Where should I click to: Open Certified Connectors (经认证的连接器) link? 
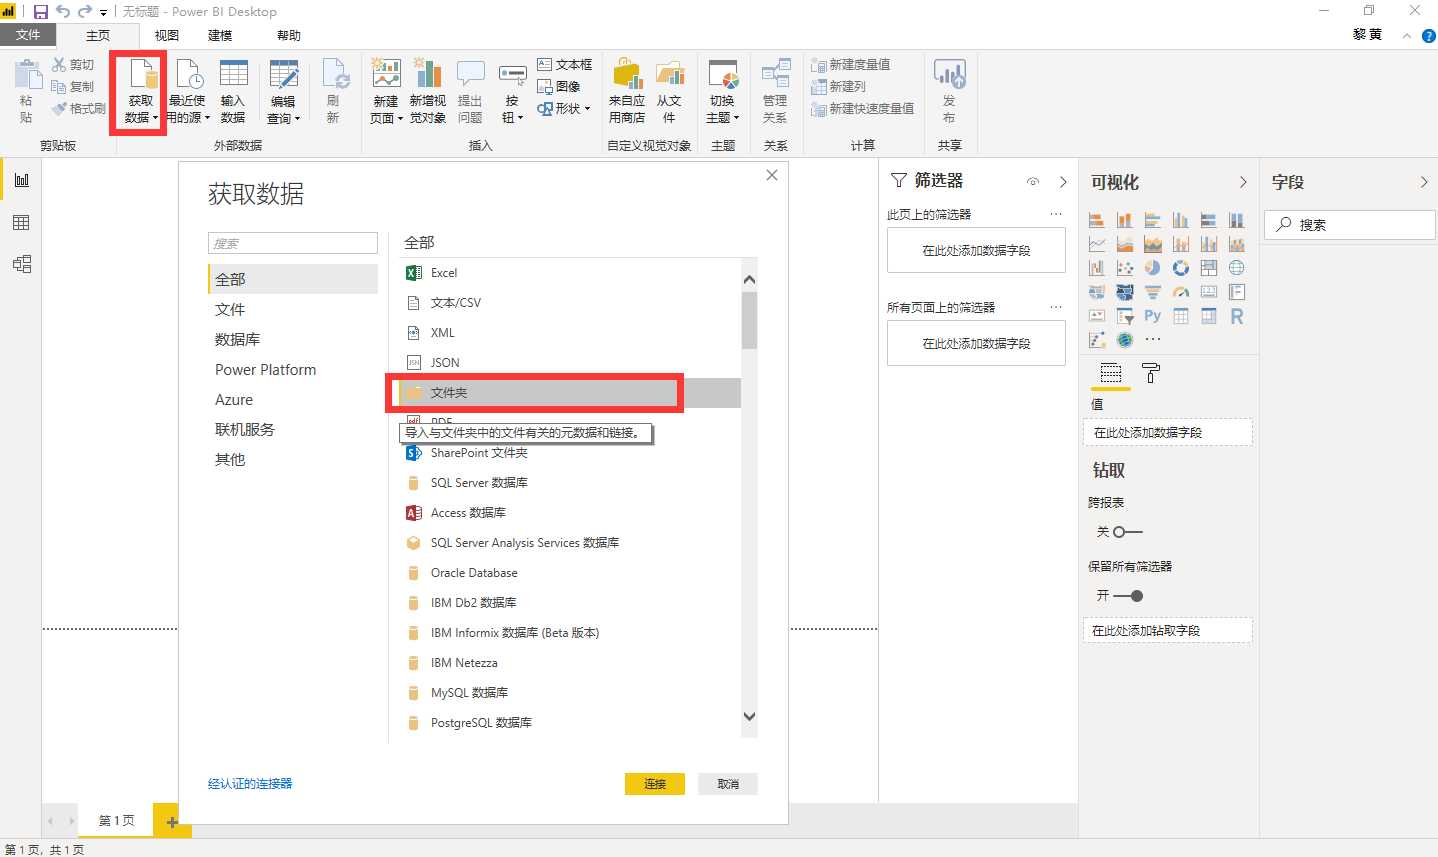click(250, 784)
